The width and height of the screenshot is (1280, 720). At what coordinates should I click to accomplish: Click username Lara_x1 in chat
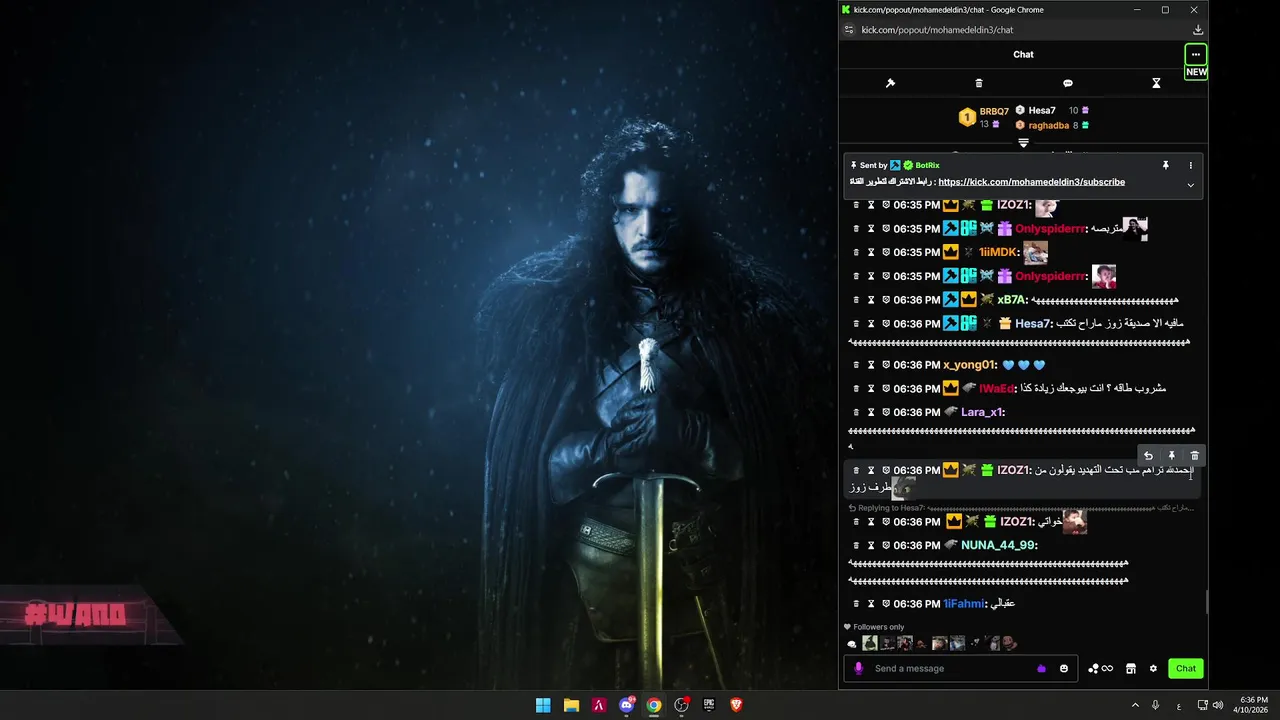point(983,412)
